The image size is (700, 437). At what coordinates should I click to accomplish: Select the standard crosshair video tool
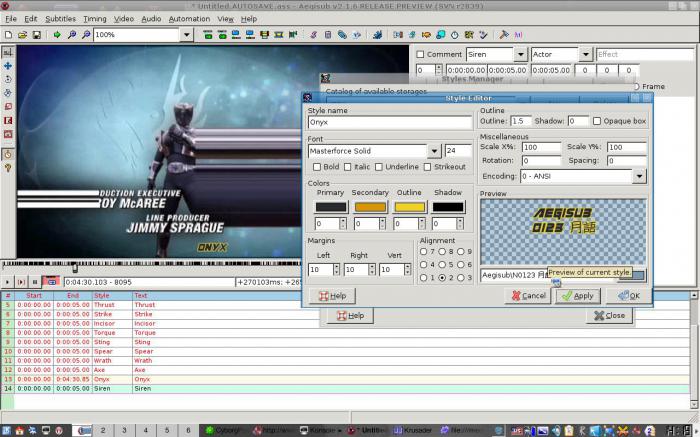[x=8, y=52]
